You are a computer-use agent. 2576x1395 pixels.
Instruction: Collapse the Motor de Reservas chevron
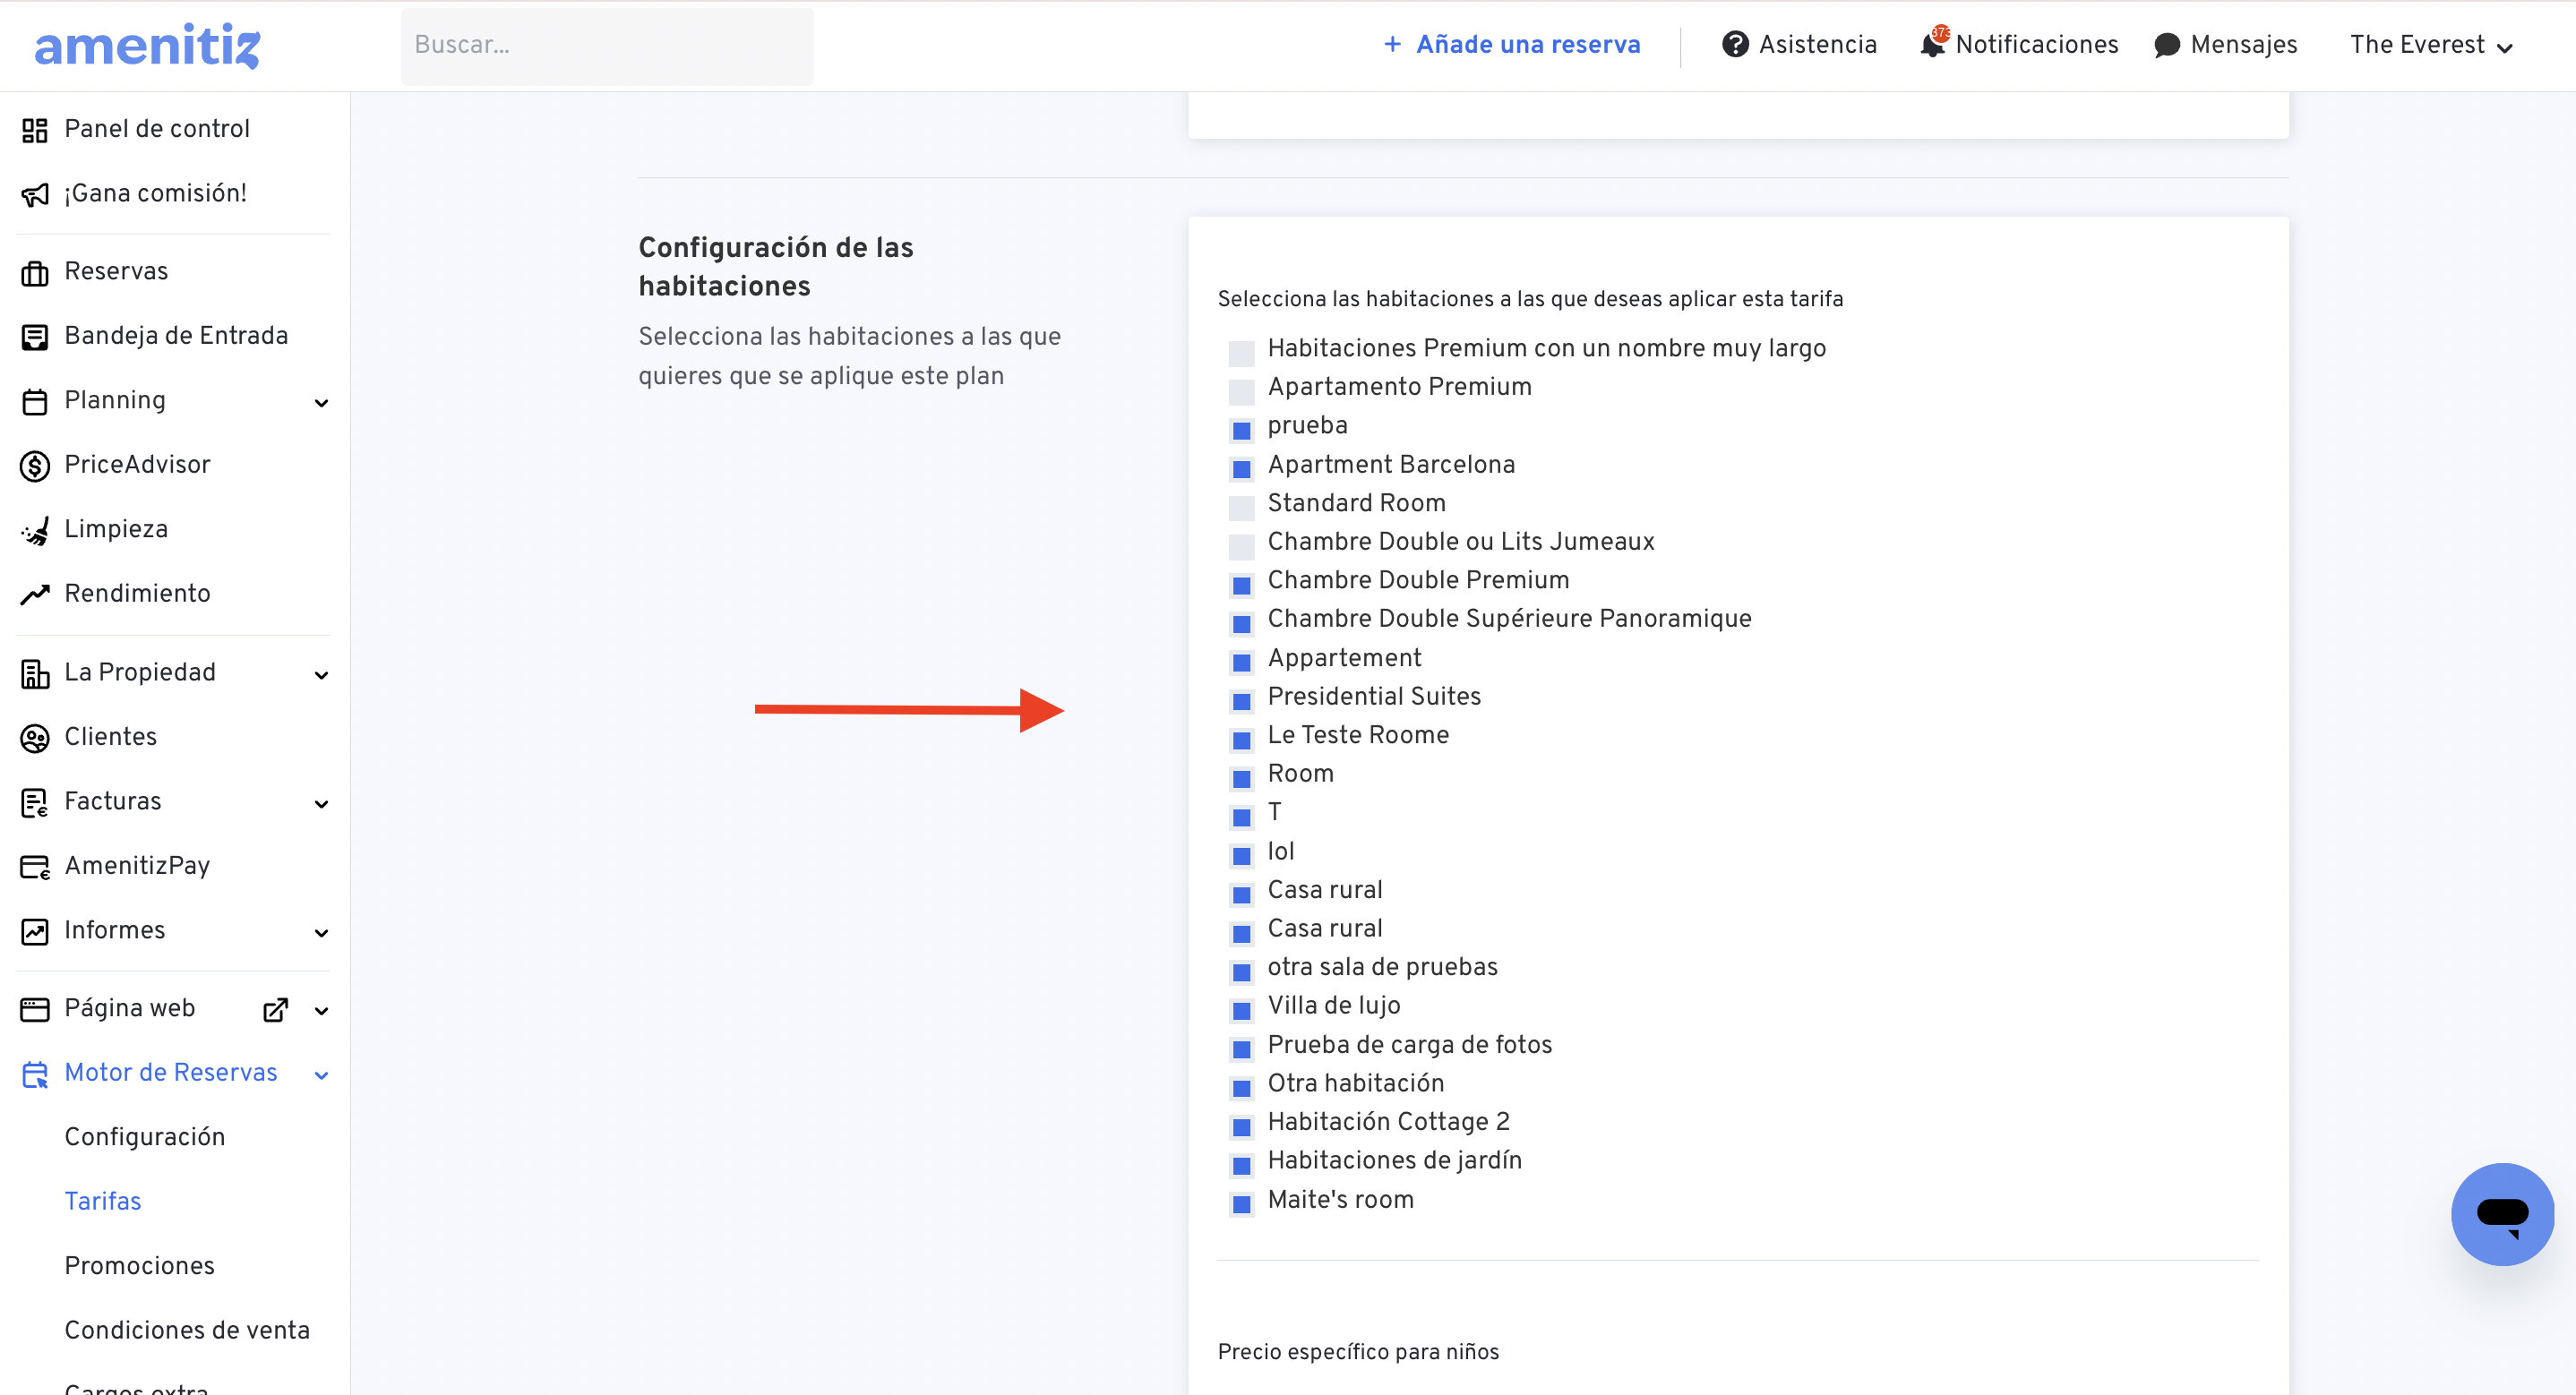[x=321, y=1075]
